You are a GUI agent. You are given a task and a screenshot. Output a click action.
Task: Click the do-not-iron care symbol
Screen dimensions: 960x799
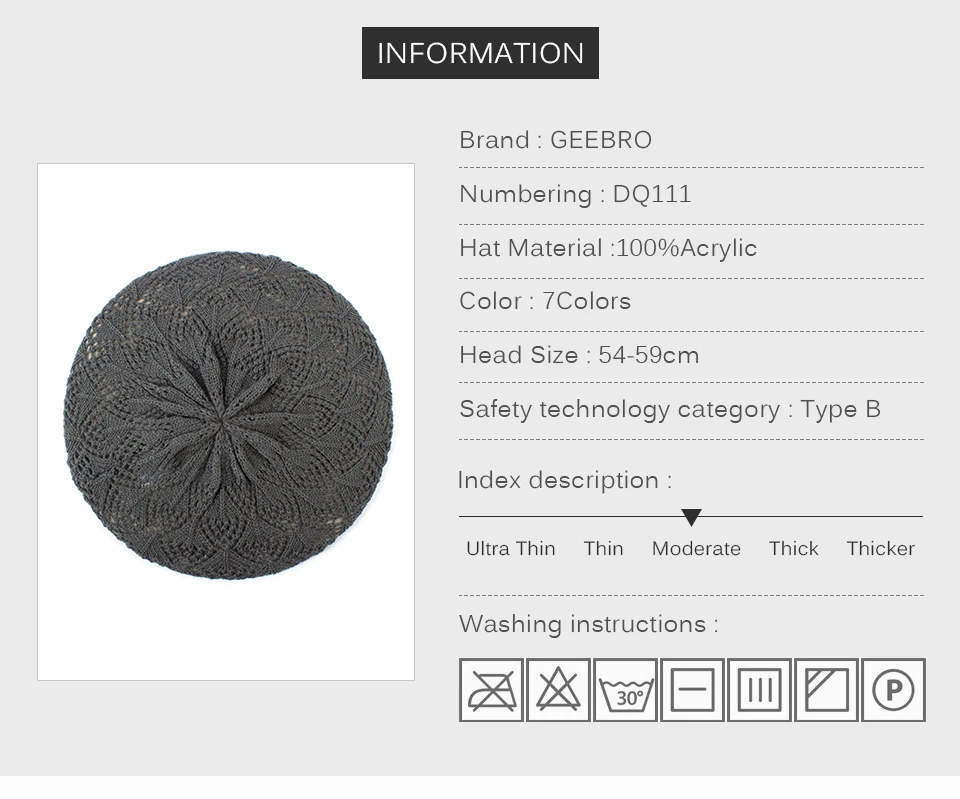coord(491,690)
